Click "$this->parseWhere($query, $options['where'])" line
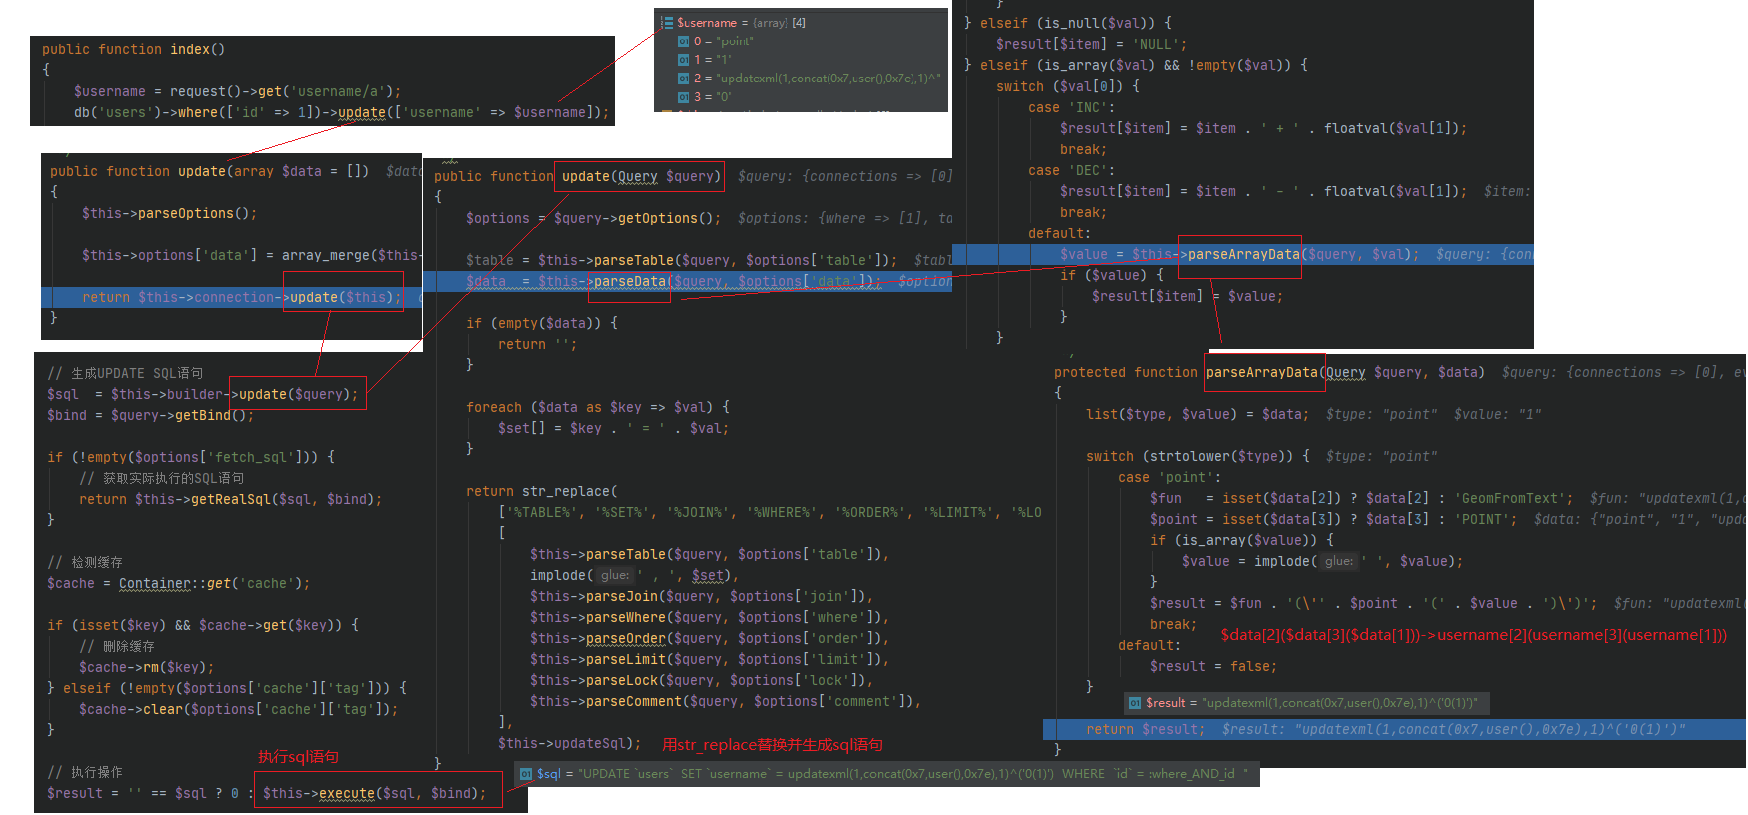The width and height of the screenshot is (1748, 815). point(709,617)
